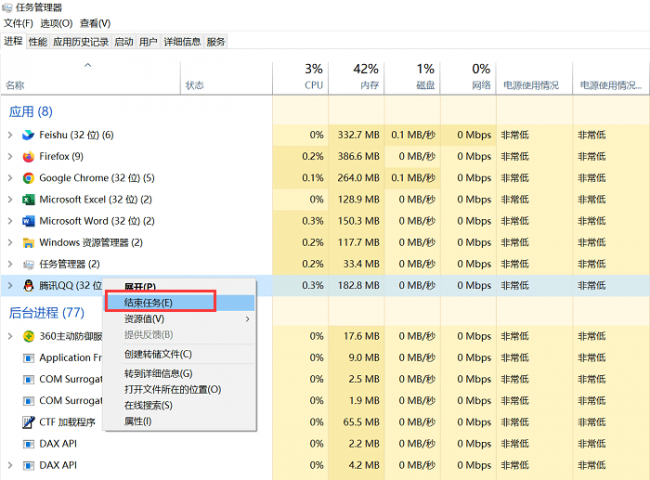This screenshot has height=480, width=650.
Task: Choose 属性(I) in context menu
Action: click(x=179, y=421)
